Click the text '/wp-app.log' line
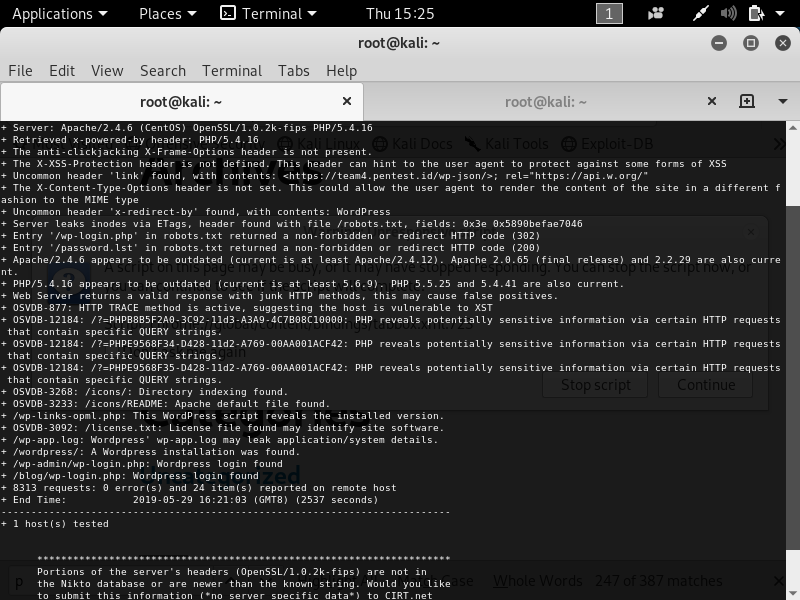Screen dimensions: 800x600 click(x=219, y=440)
